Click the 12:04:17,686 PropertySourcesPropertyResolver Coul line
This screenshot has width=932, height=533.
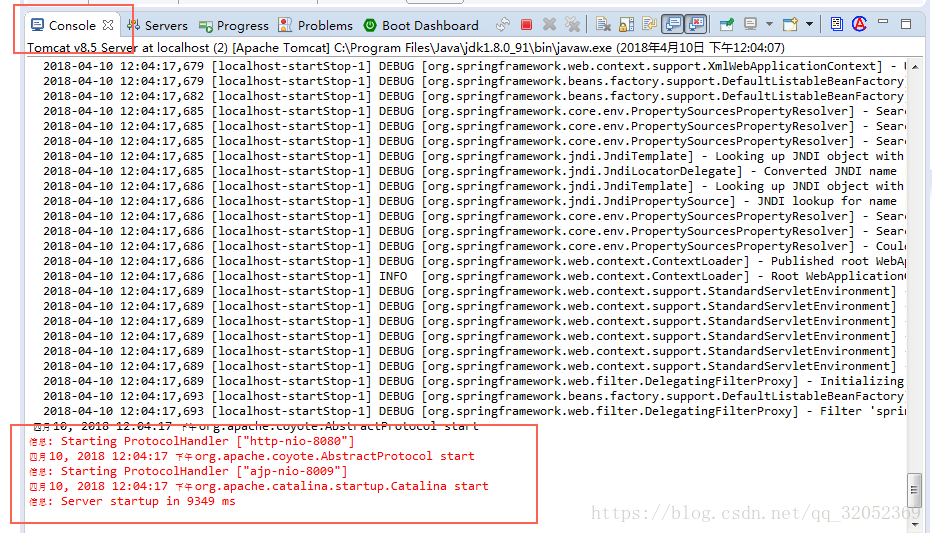coord(474,246)
